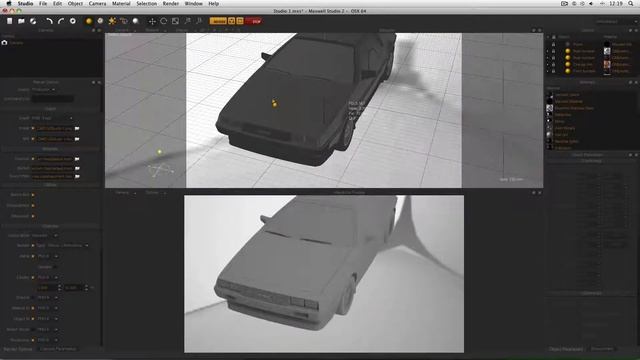The height and width of the screenshot is (360, 640).
Task: Click the white sphere toolbar icon
Action: (x=136, y=21)
